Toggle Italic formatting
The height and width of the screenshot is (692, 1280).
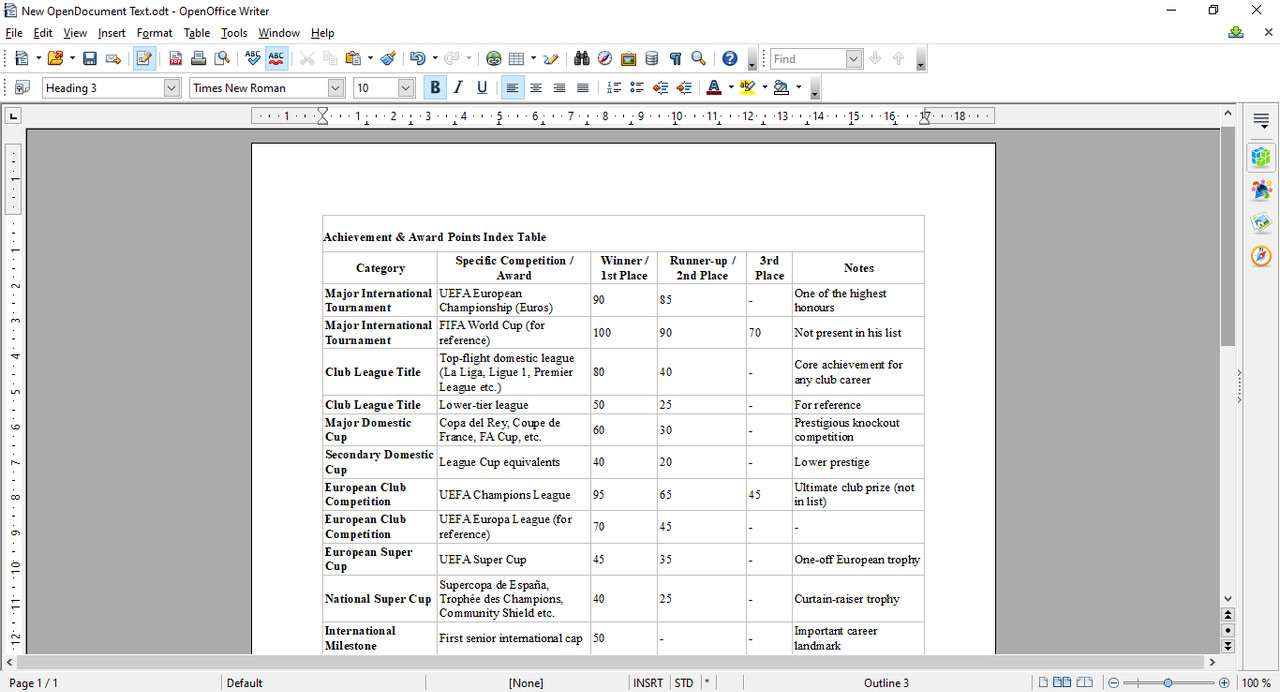coord(458,88)
